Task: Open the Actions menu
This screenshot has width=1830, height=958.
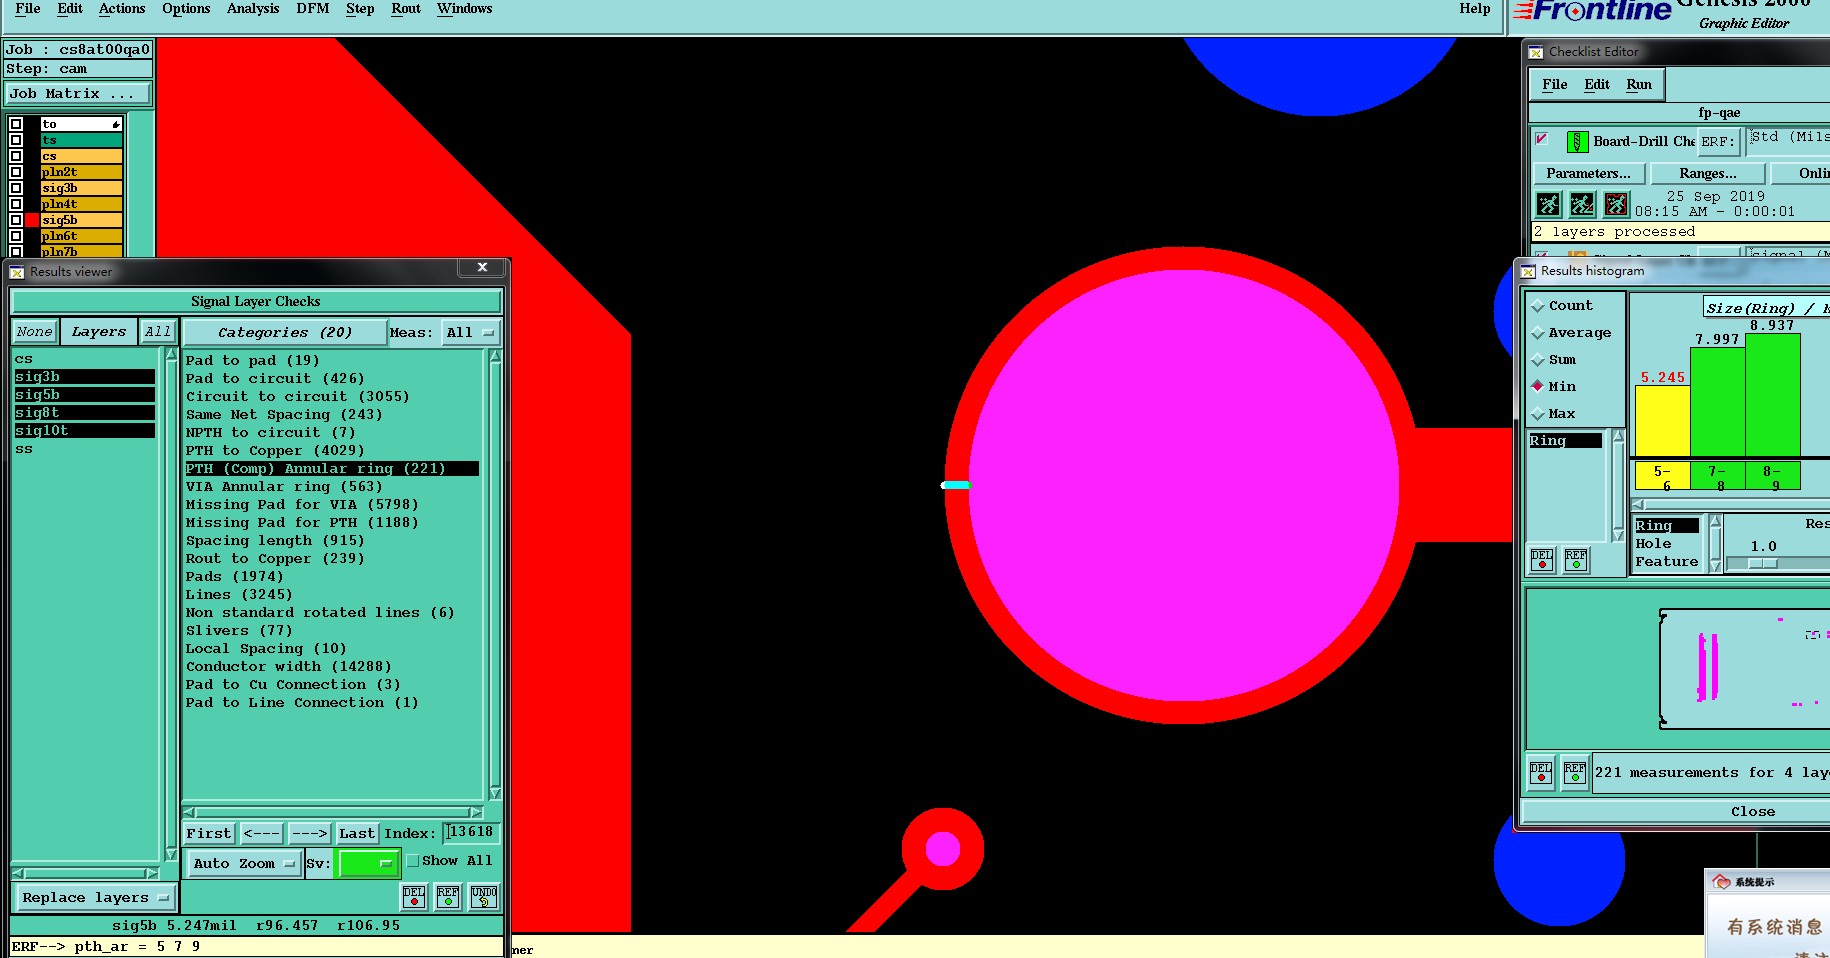Action: pos(122,9)
